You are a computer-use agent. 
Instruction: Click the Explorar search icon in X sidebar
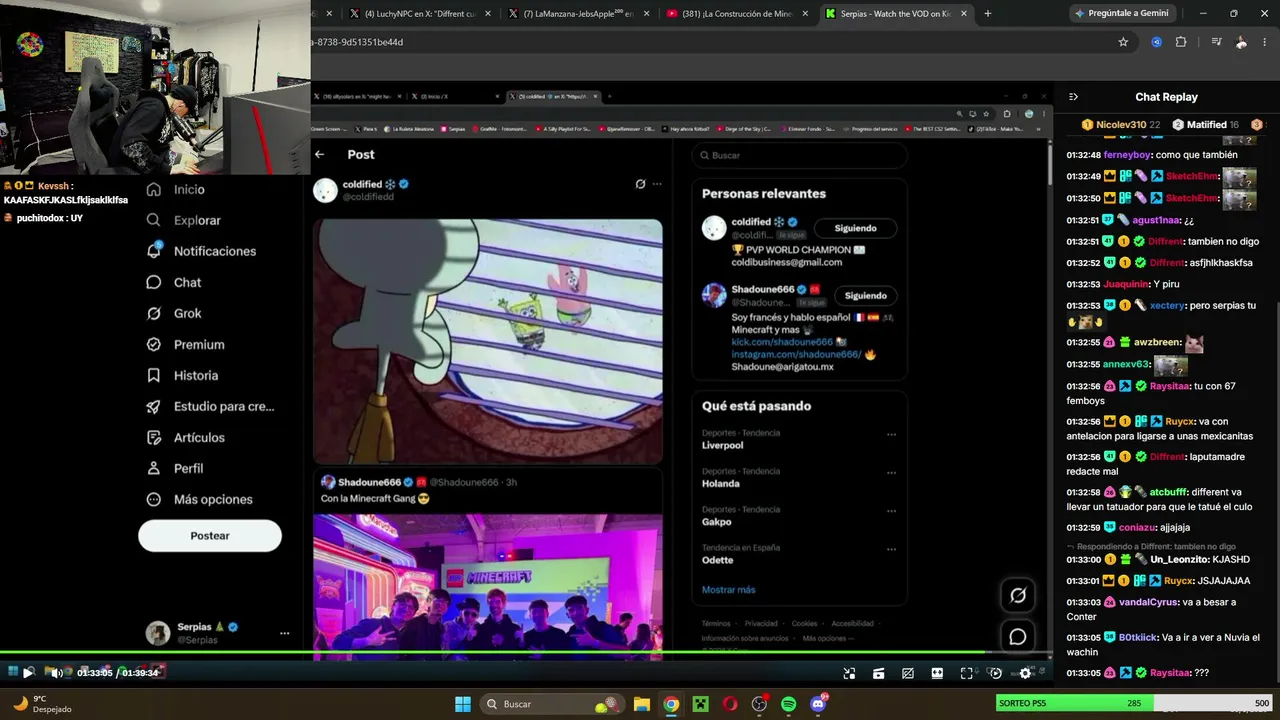153,220
